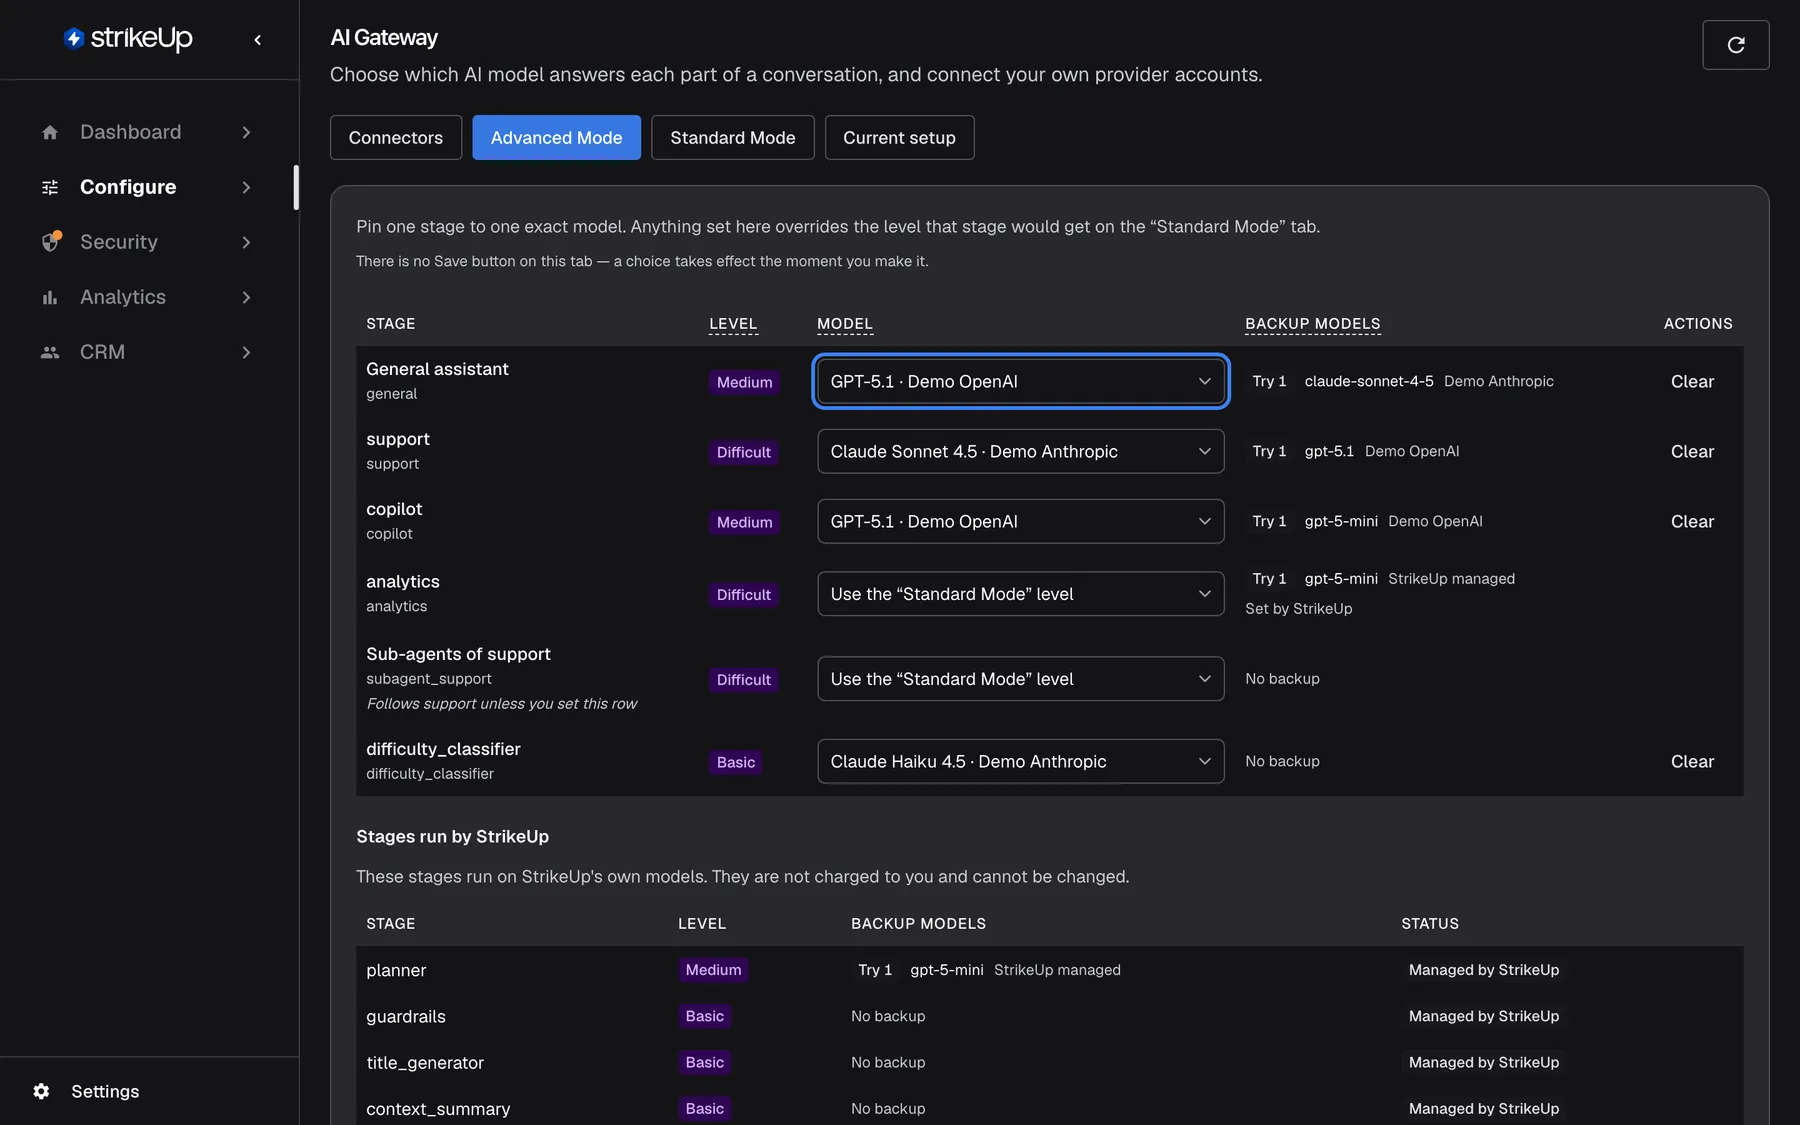Click the Basic badge in the guardrails row
The width and height of the screenshot is (1800, 1125).
coord(705,1016)
